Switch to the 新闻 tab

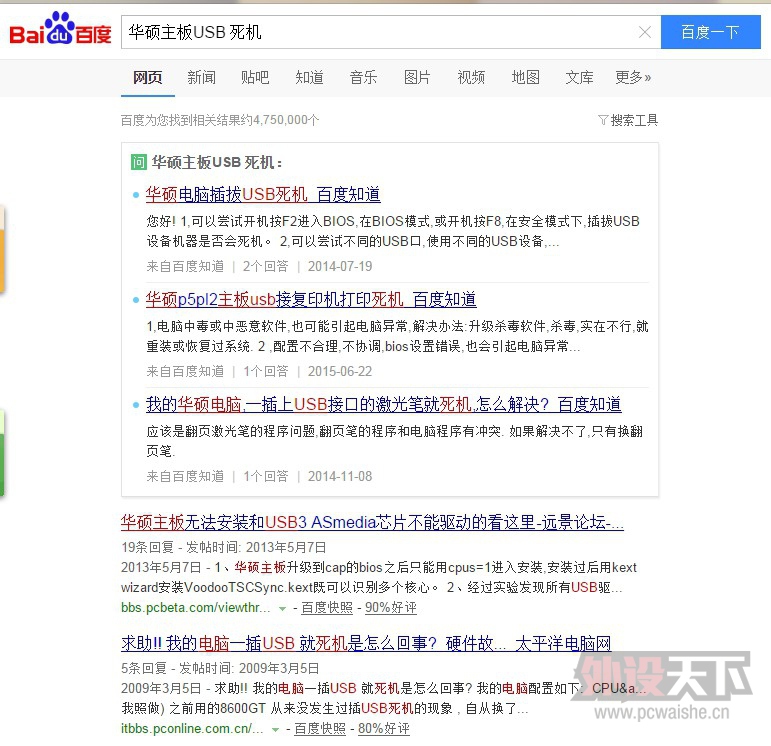tap(201, 77)
